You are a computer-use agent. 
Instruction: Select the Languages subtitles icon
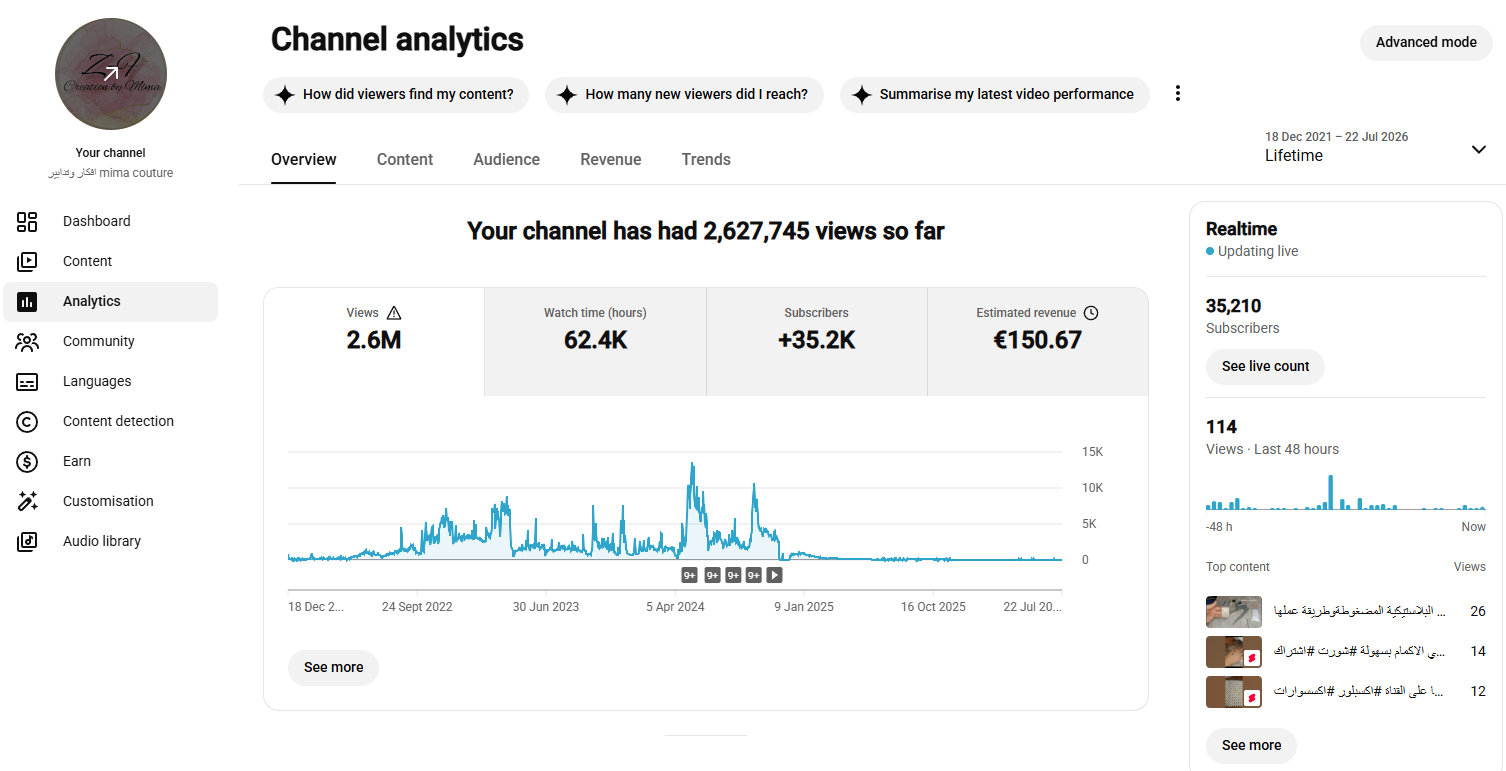point(27,382)
